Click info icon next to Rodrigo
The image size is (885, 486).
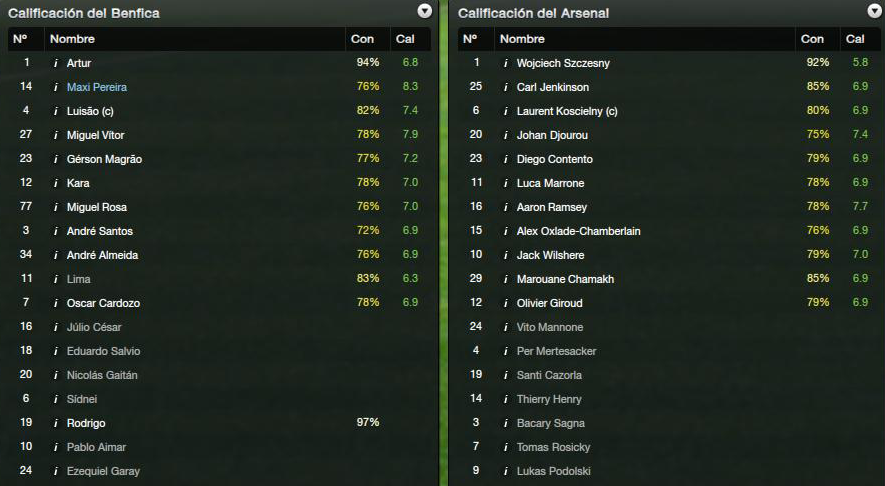[x=55, y=423]
